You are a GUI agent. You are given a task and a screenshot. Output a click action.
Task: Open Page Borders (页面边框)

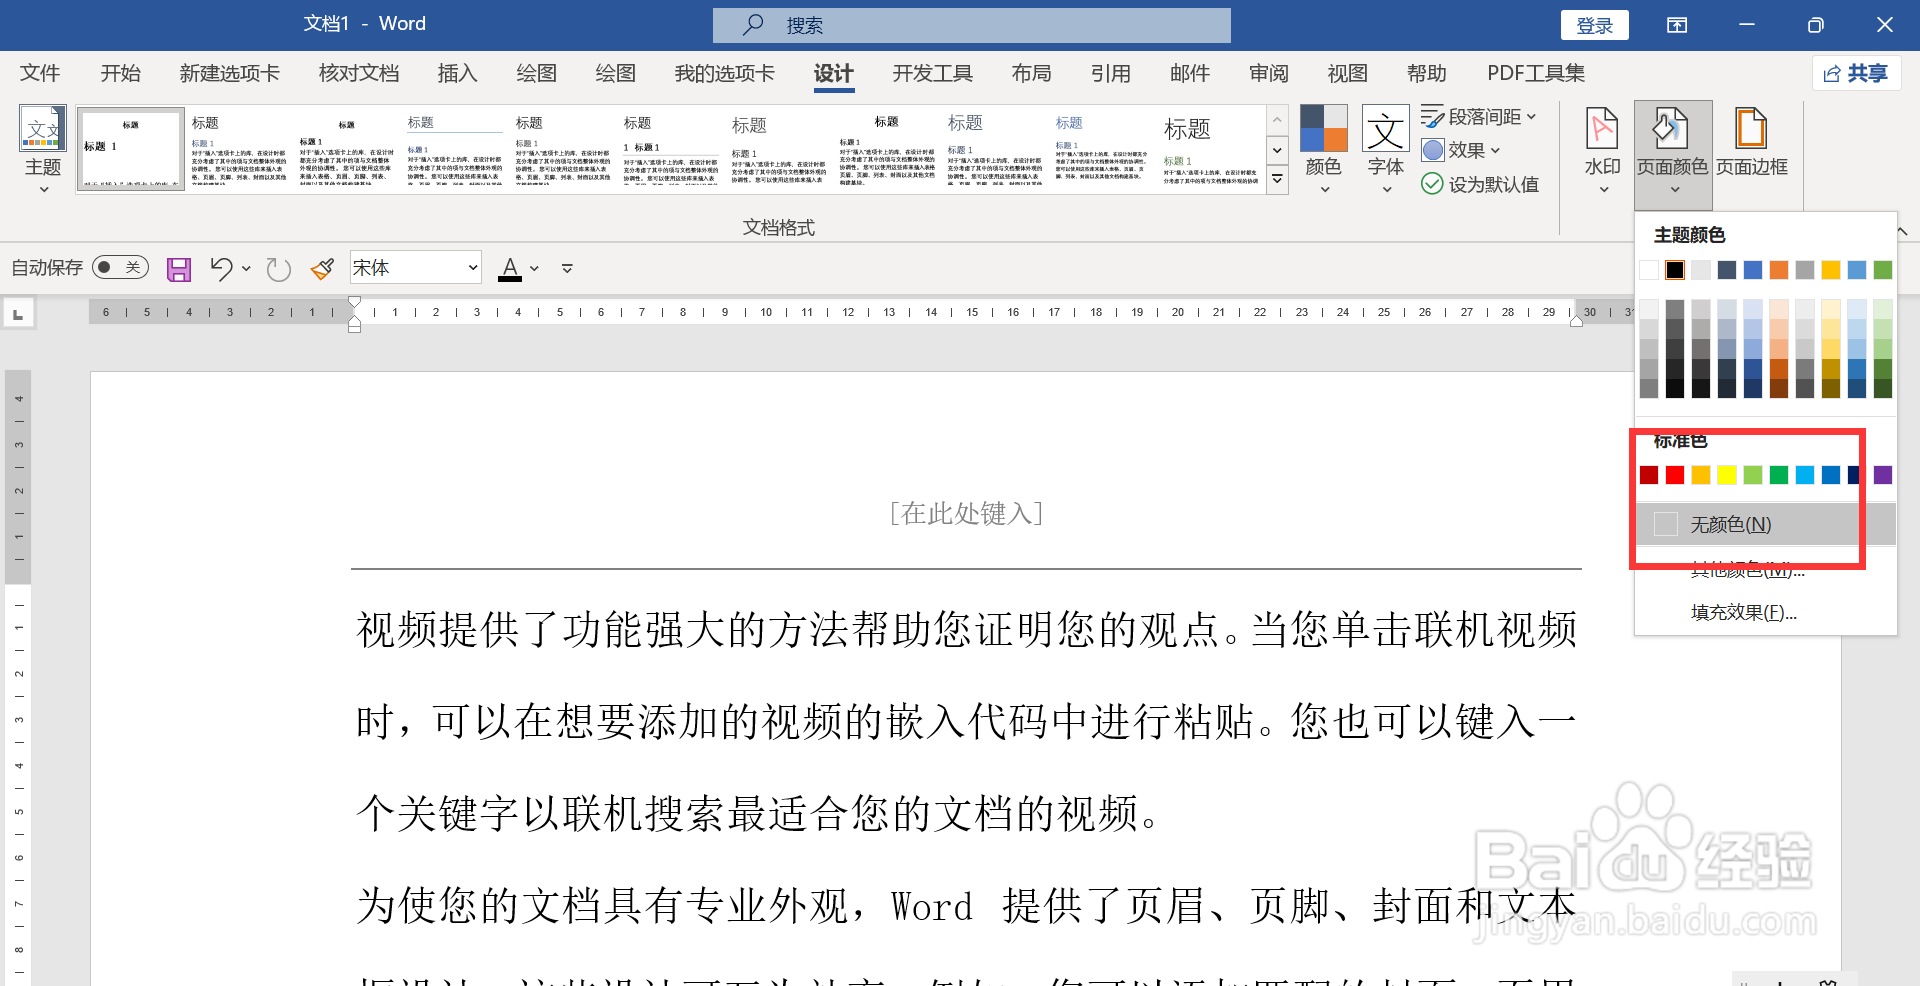tap(1752, 142)
